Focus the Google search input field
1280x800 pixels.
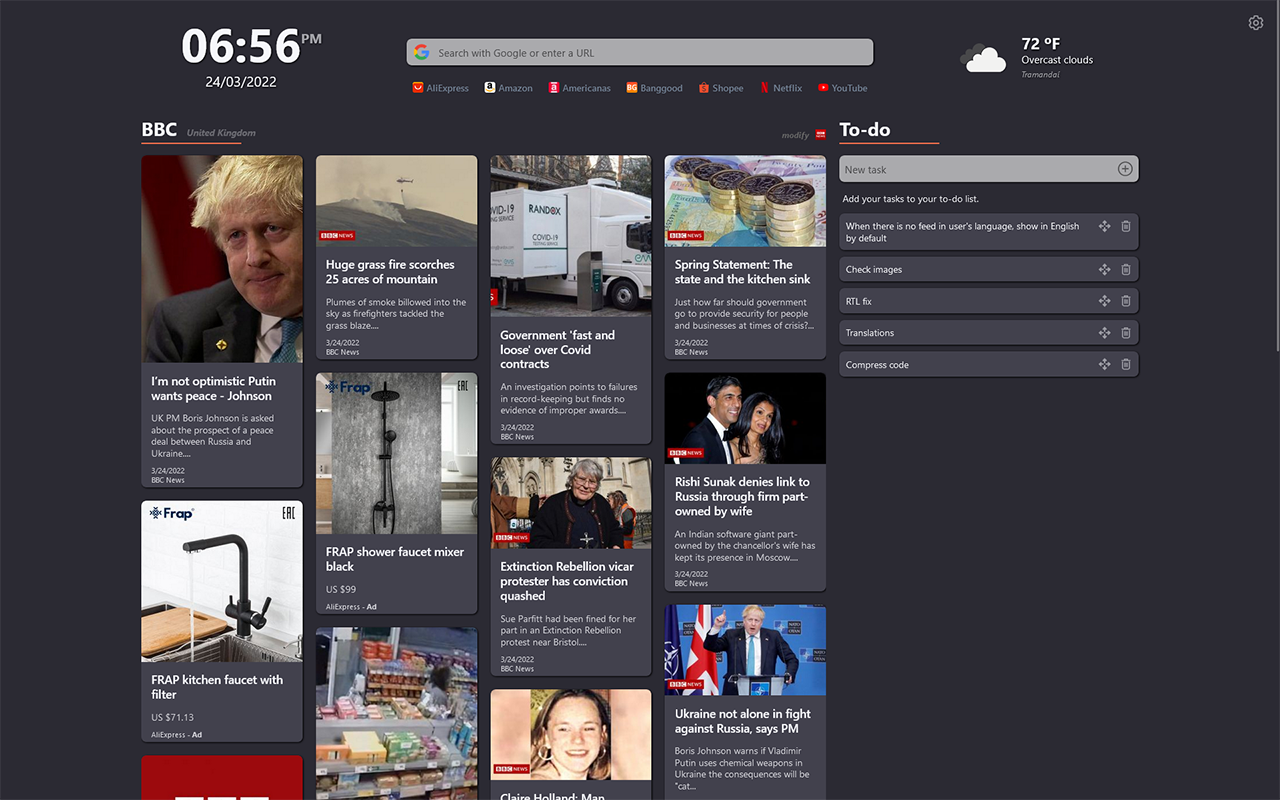(x=640, y=52)
